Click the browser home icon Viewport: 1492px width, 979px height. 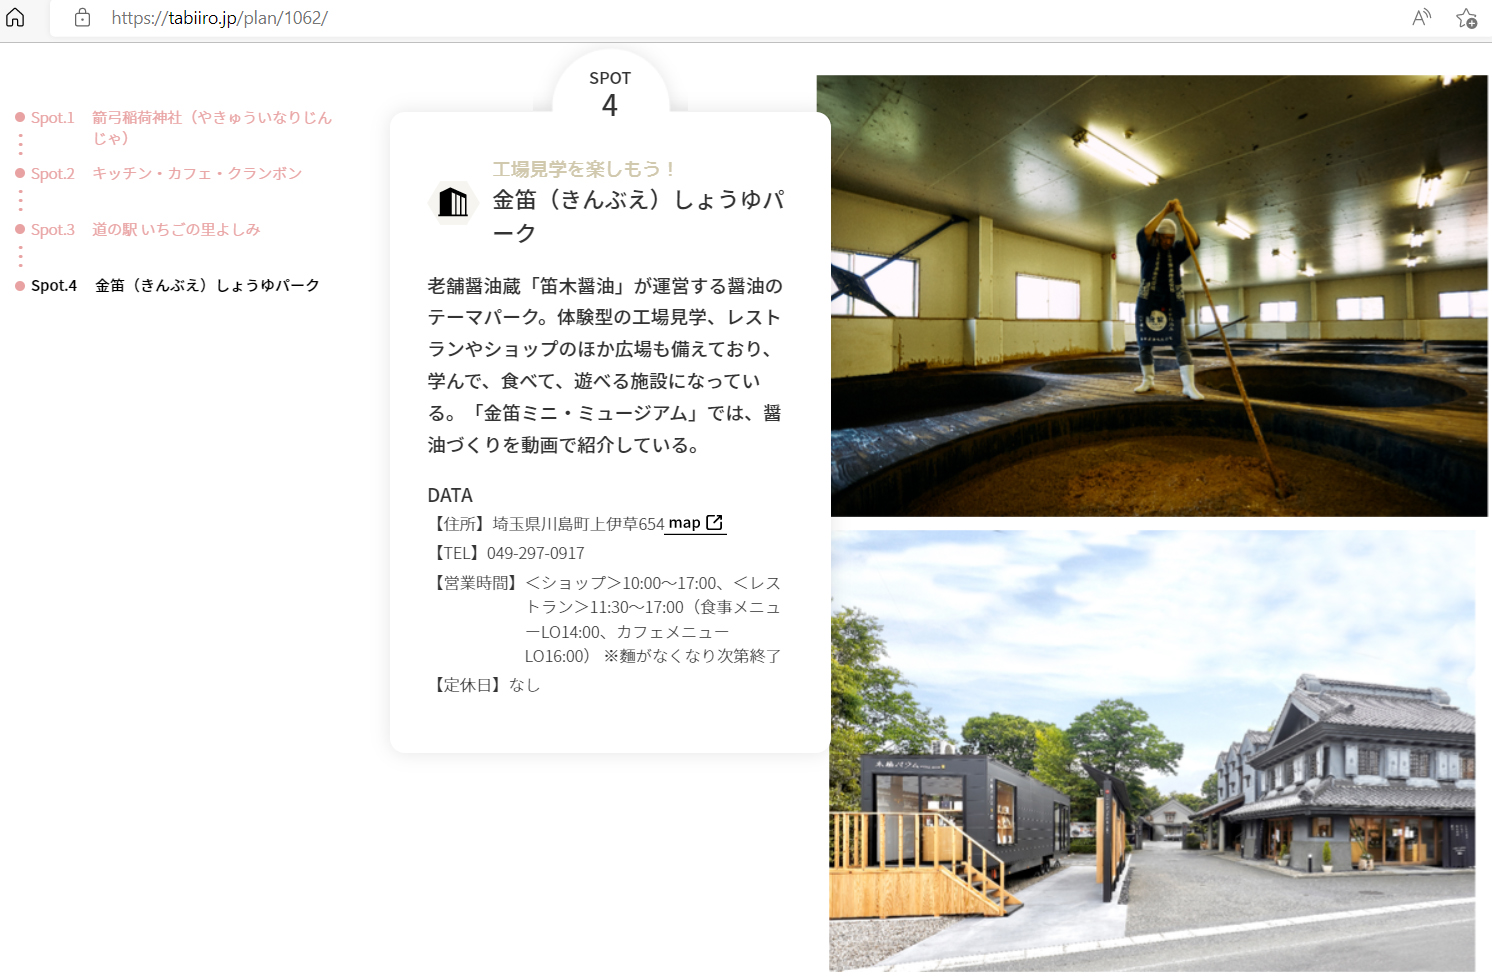point(15,17)
